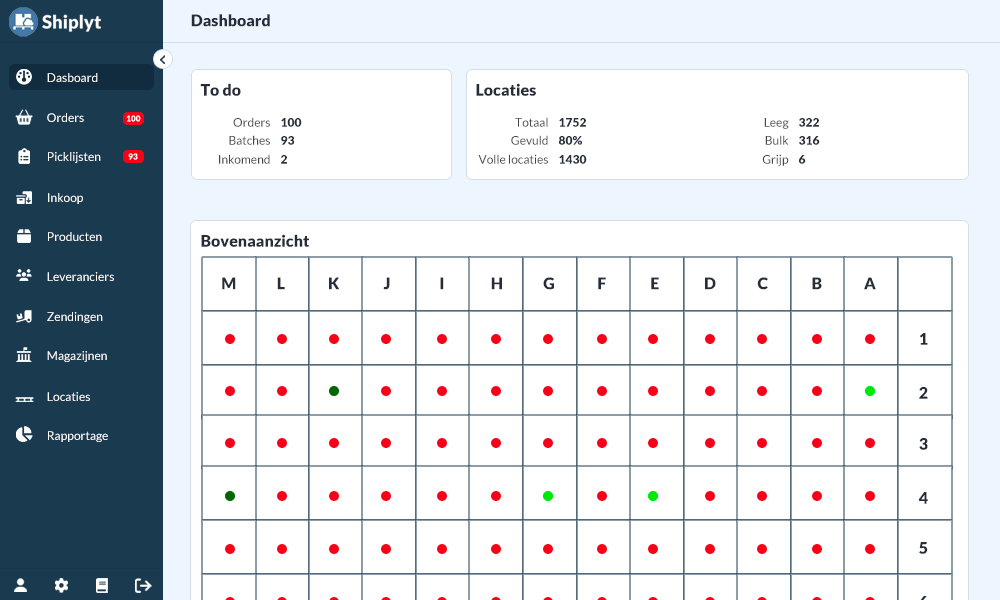The height and width of the screenshot is (600, 1000).
Task: Click the Picklijsten clipboard icon
Action: point(24,157)
